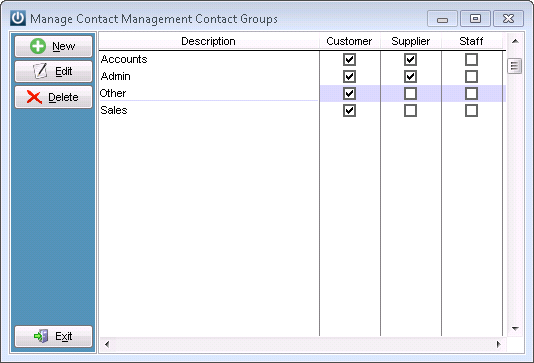Click the vertical scrollbar up arrow
Screen dimensions: 534x363
click(515, 41)
